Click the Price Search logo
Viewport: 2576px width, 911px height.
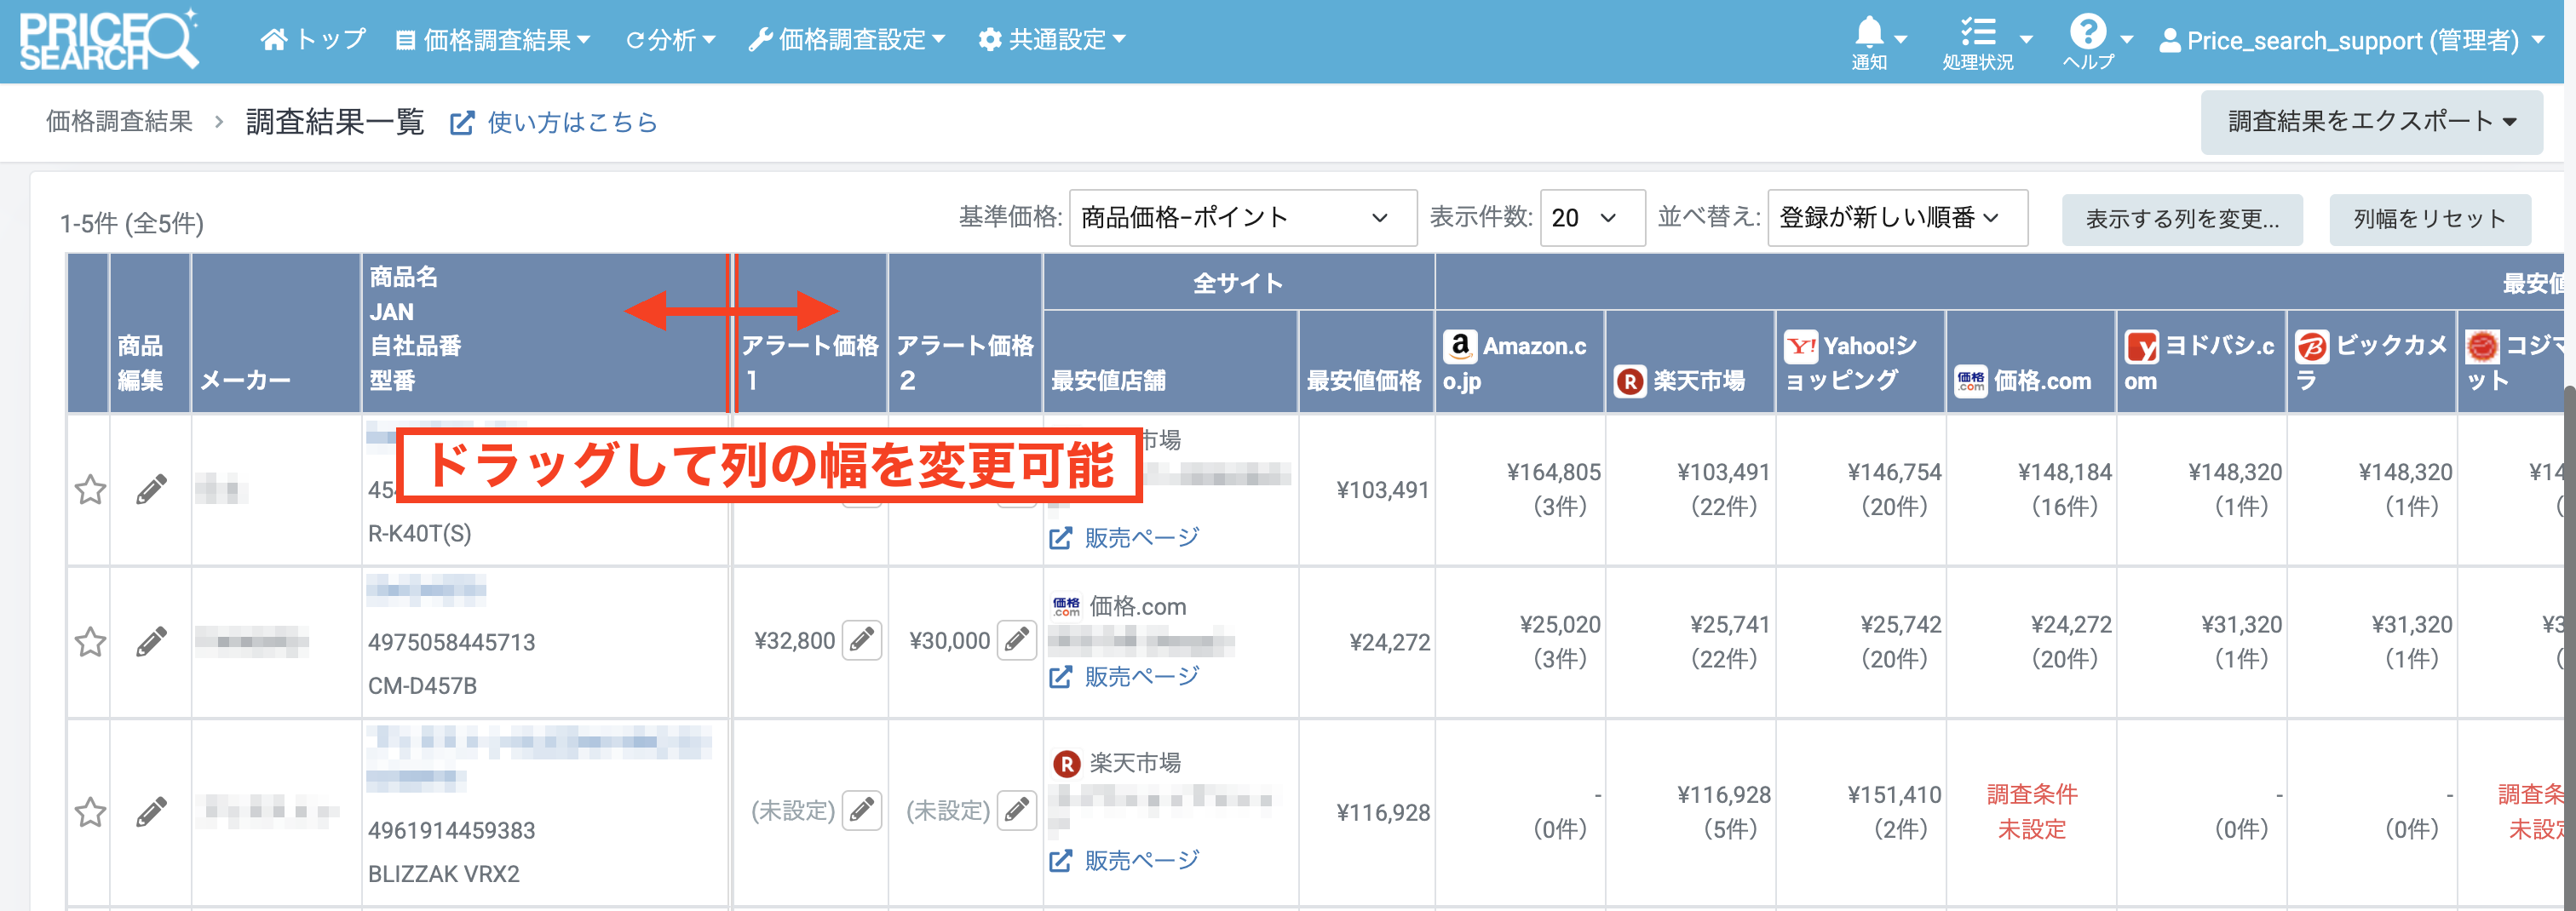(109, 40)
